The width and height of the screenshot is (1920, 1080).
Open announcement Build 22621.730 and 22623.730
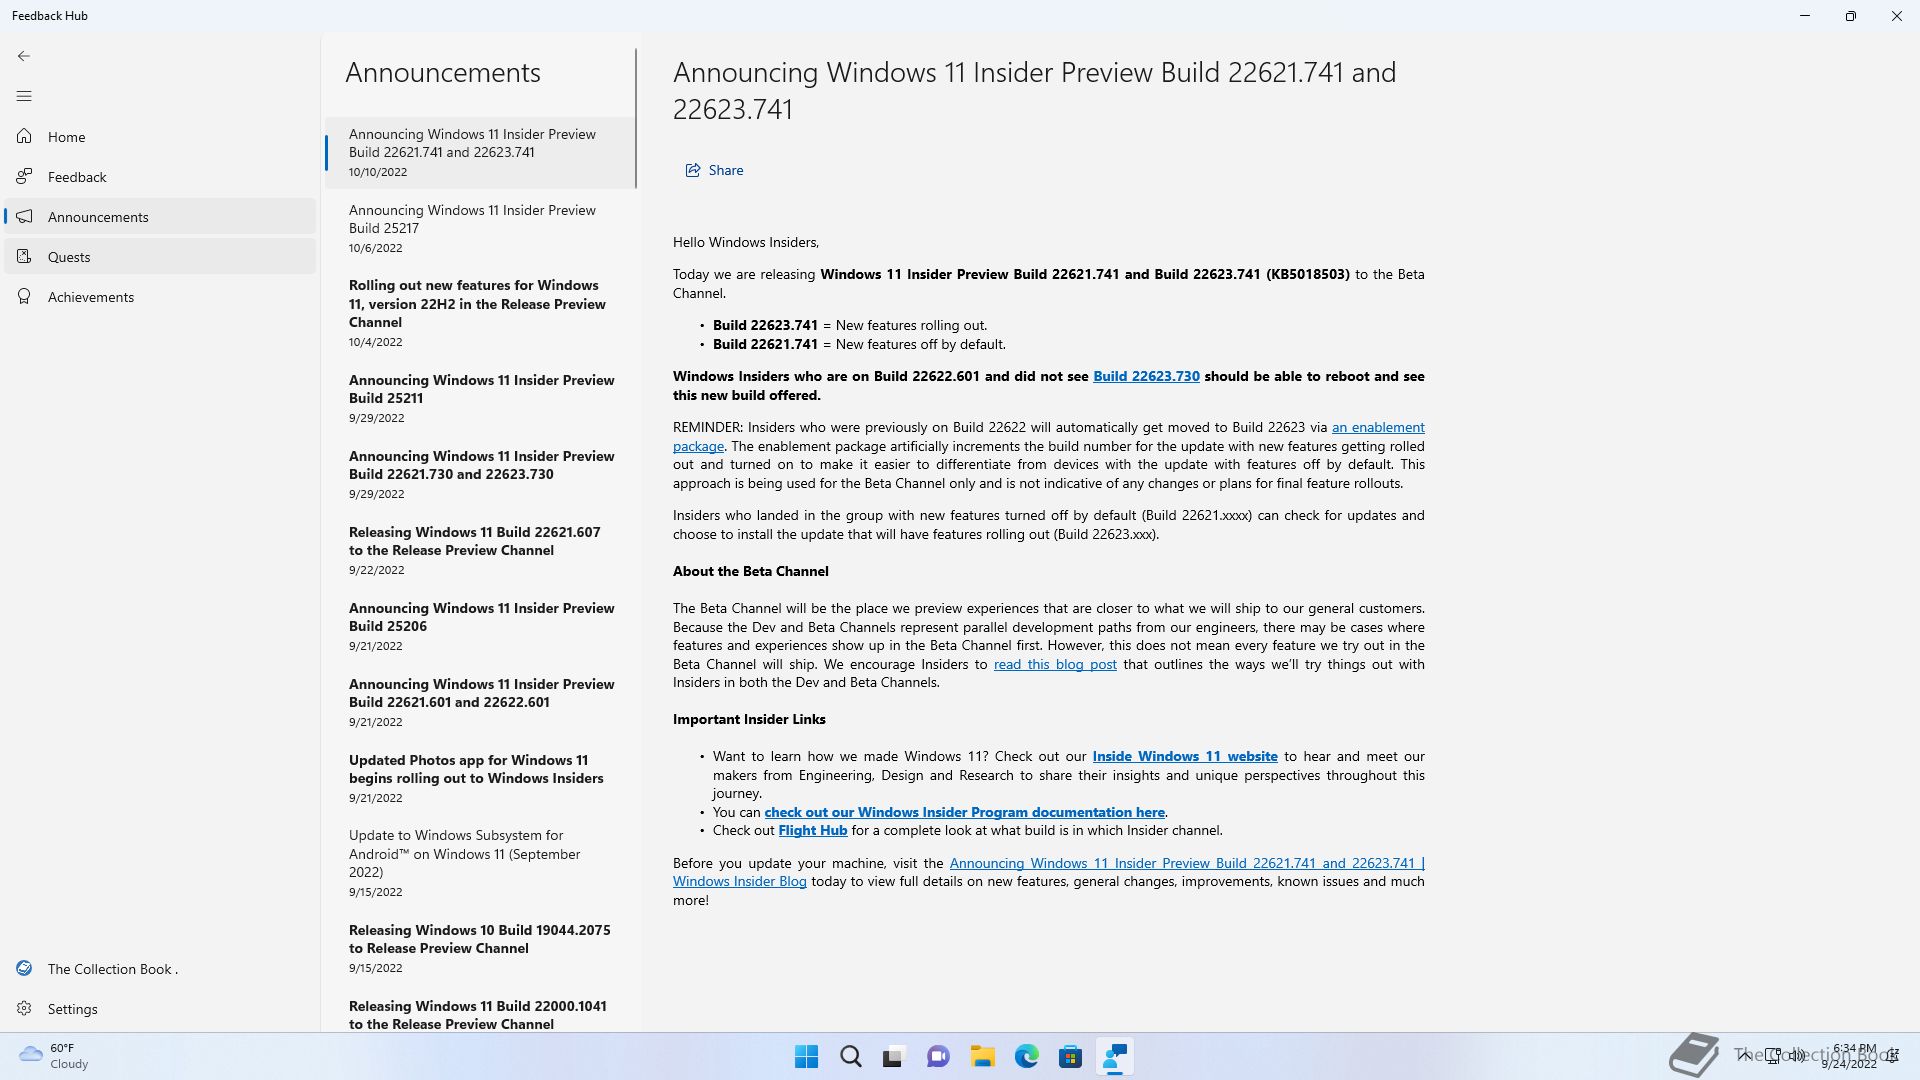(x=480, y=474)
